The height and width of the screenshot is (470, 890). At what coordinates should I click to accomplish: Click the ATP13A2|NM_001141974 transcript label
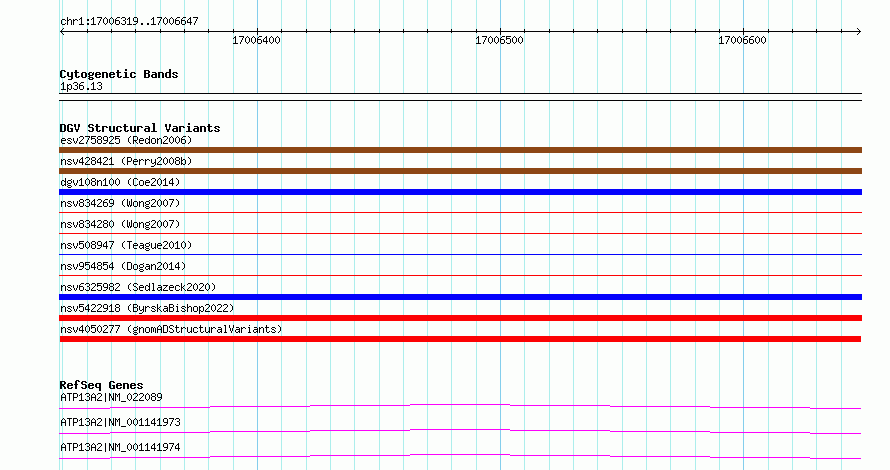pyautogui.click(x=120, y=447)
